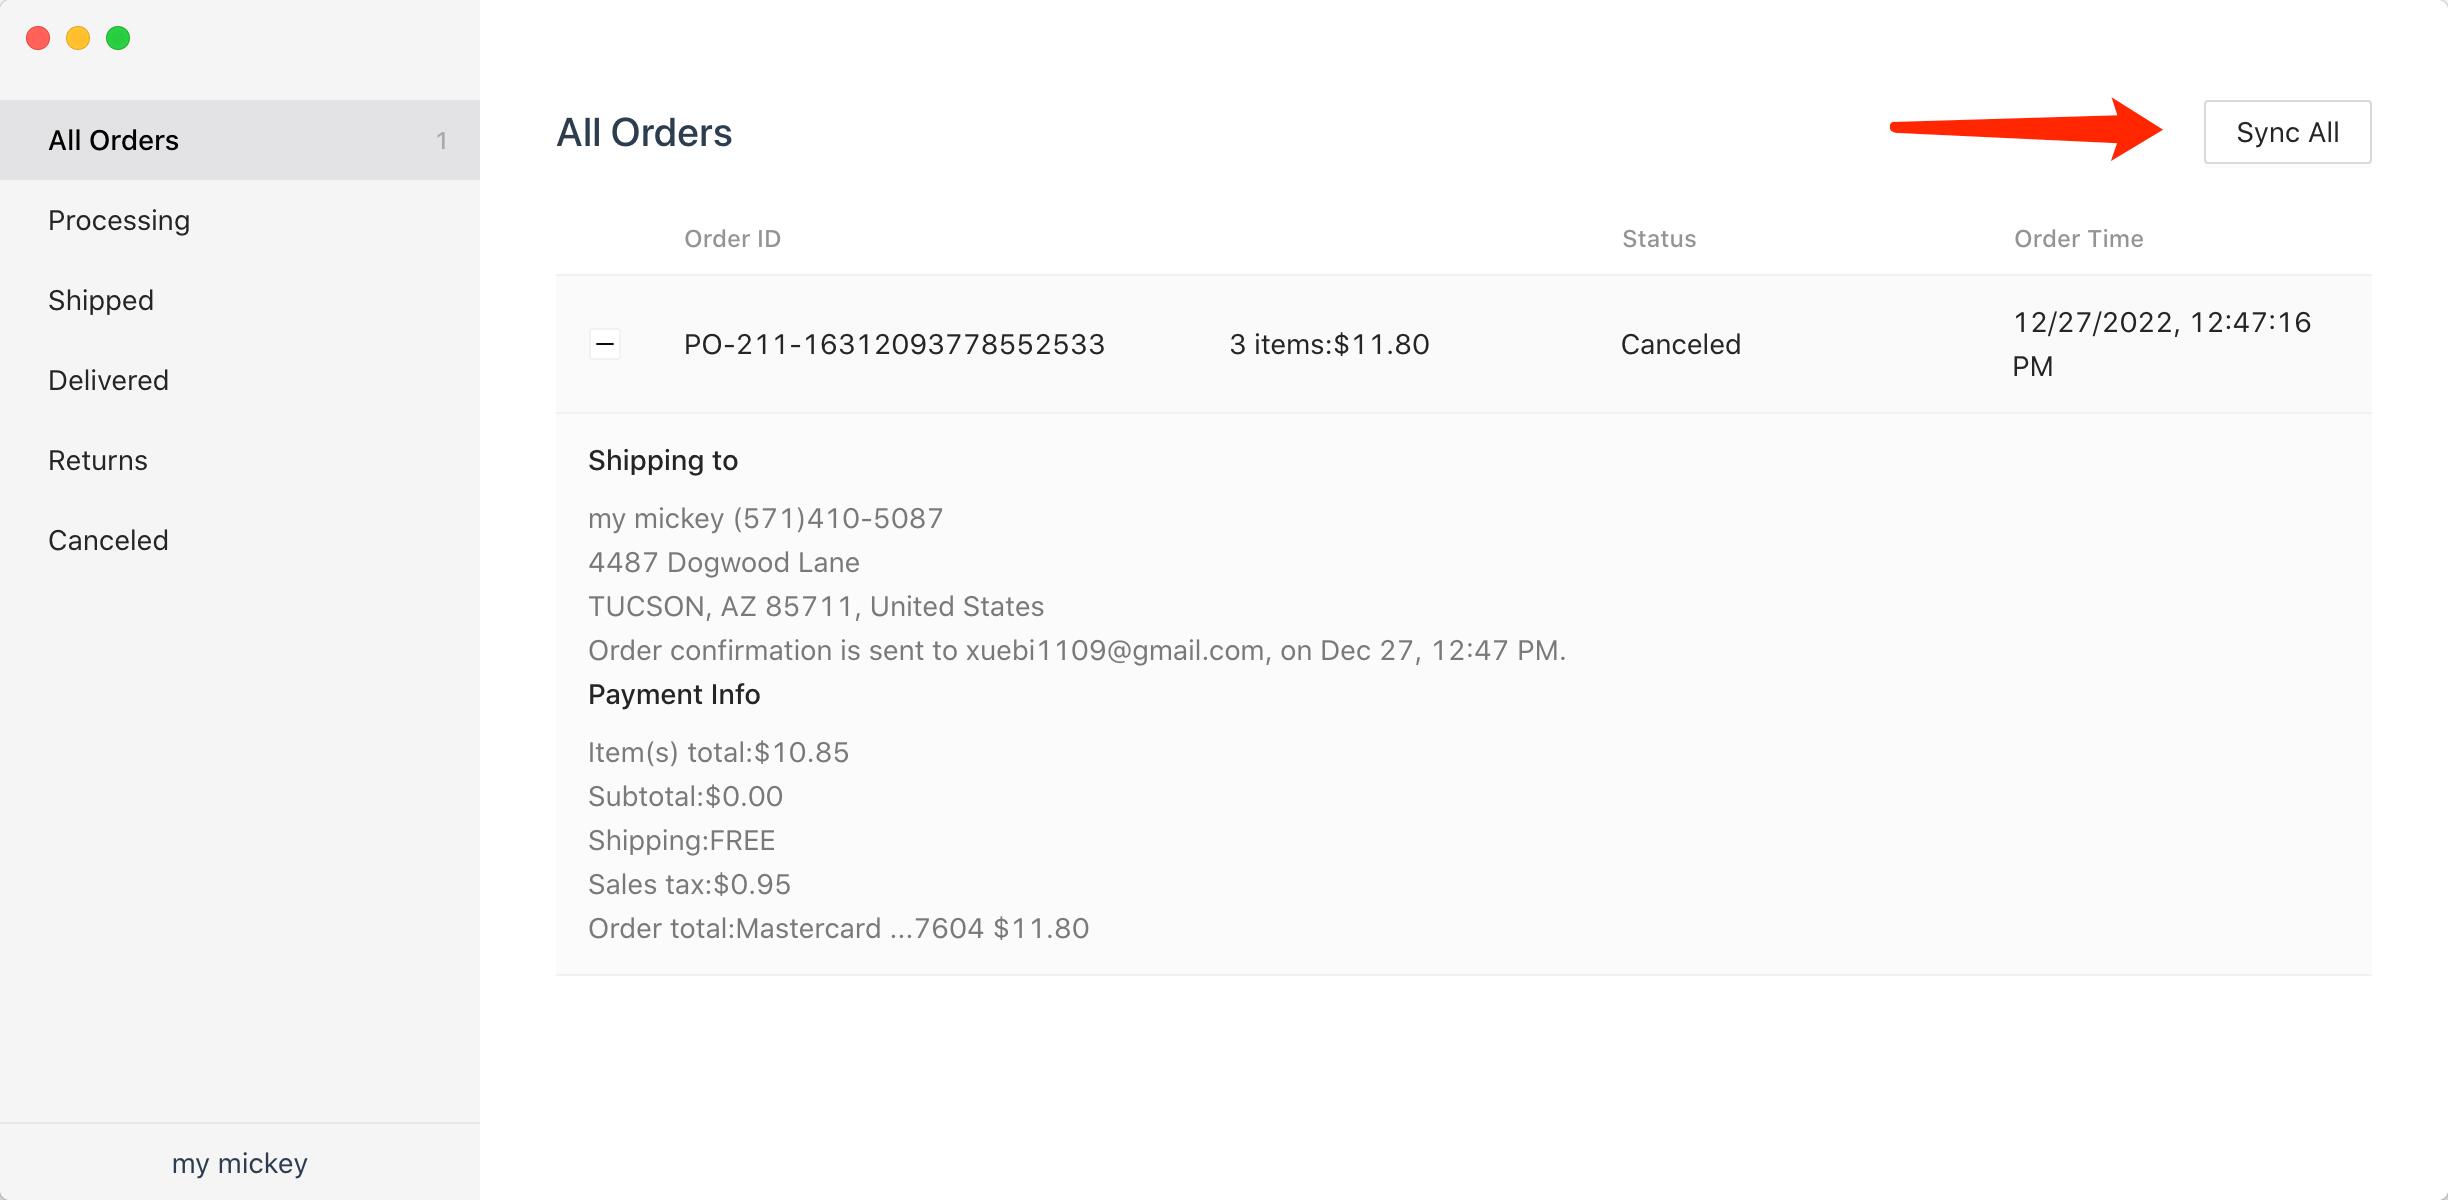Close the window with red button

(x=38, y=38)
